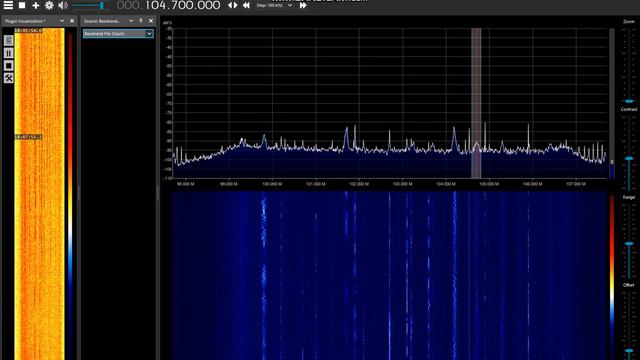Open visualization tools with the wrench icon

coord(9,78)
